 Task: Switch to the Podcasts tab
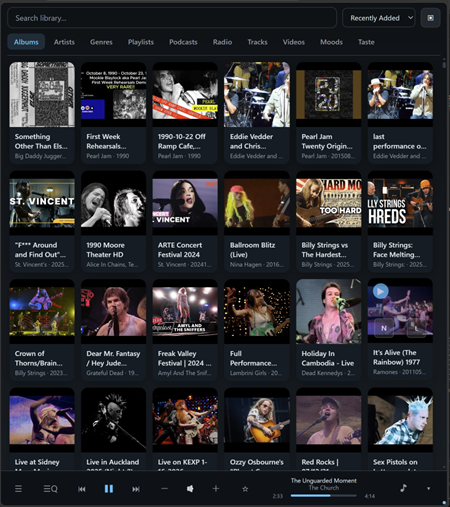183,42
